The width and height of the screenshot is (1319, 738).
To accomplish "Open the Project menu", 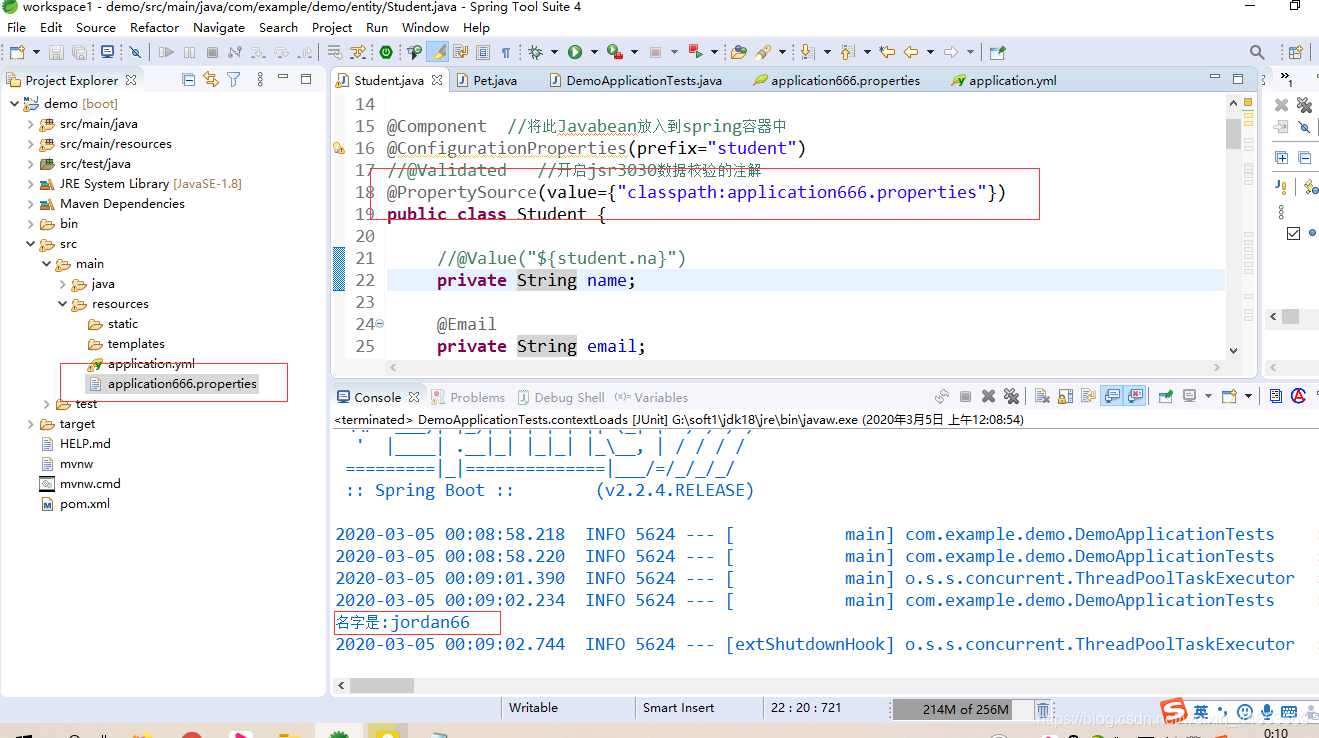I will [332, 27].
